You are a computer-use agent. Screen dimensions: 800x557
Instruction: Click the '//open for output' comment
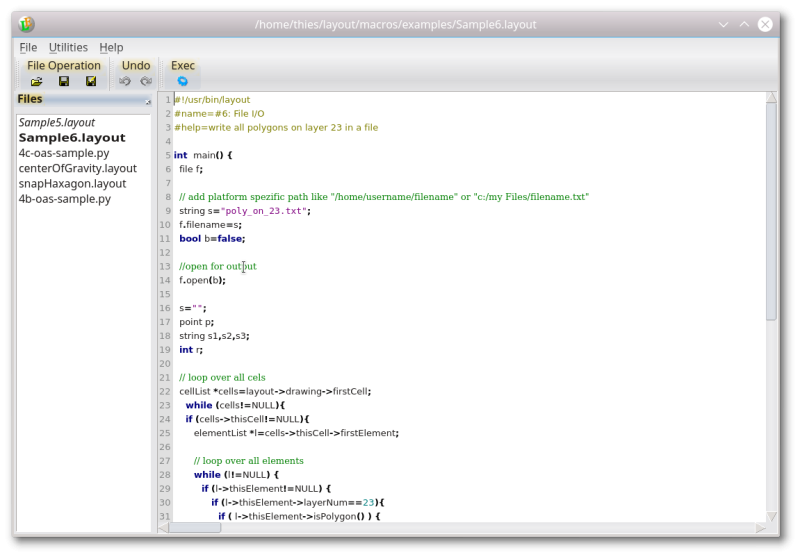pos(218,266)
